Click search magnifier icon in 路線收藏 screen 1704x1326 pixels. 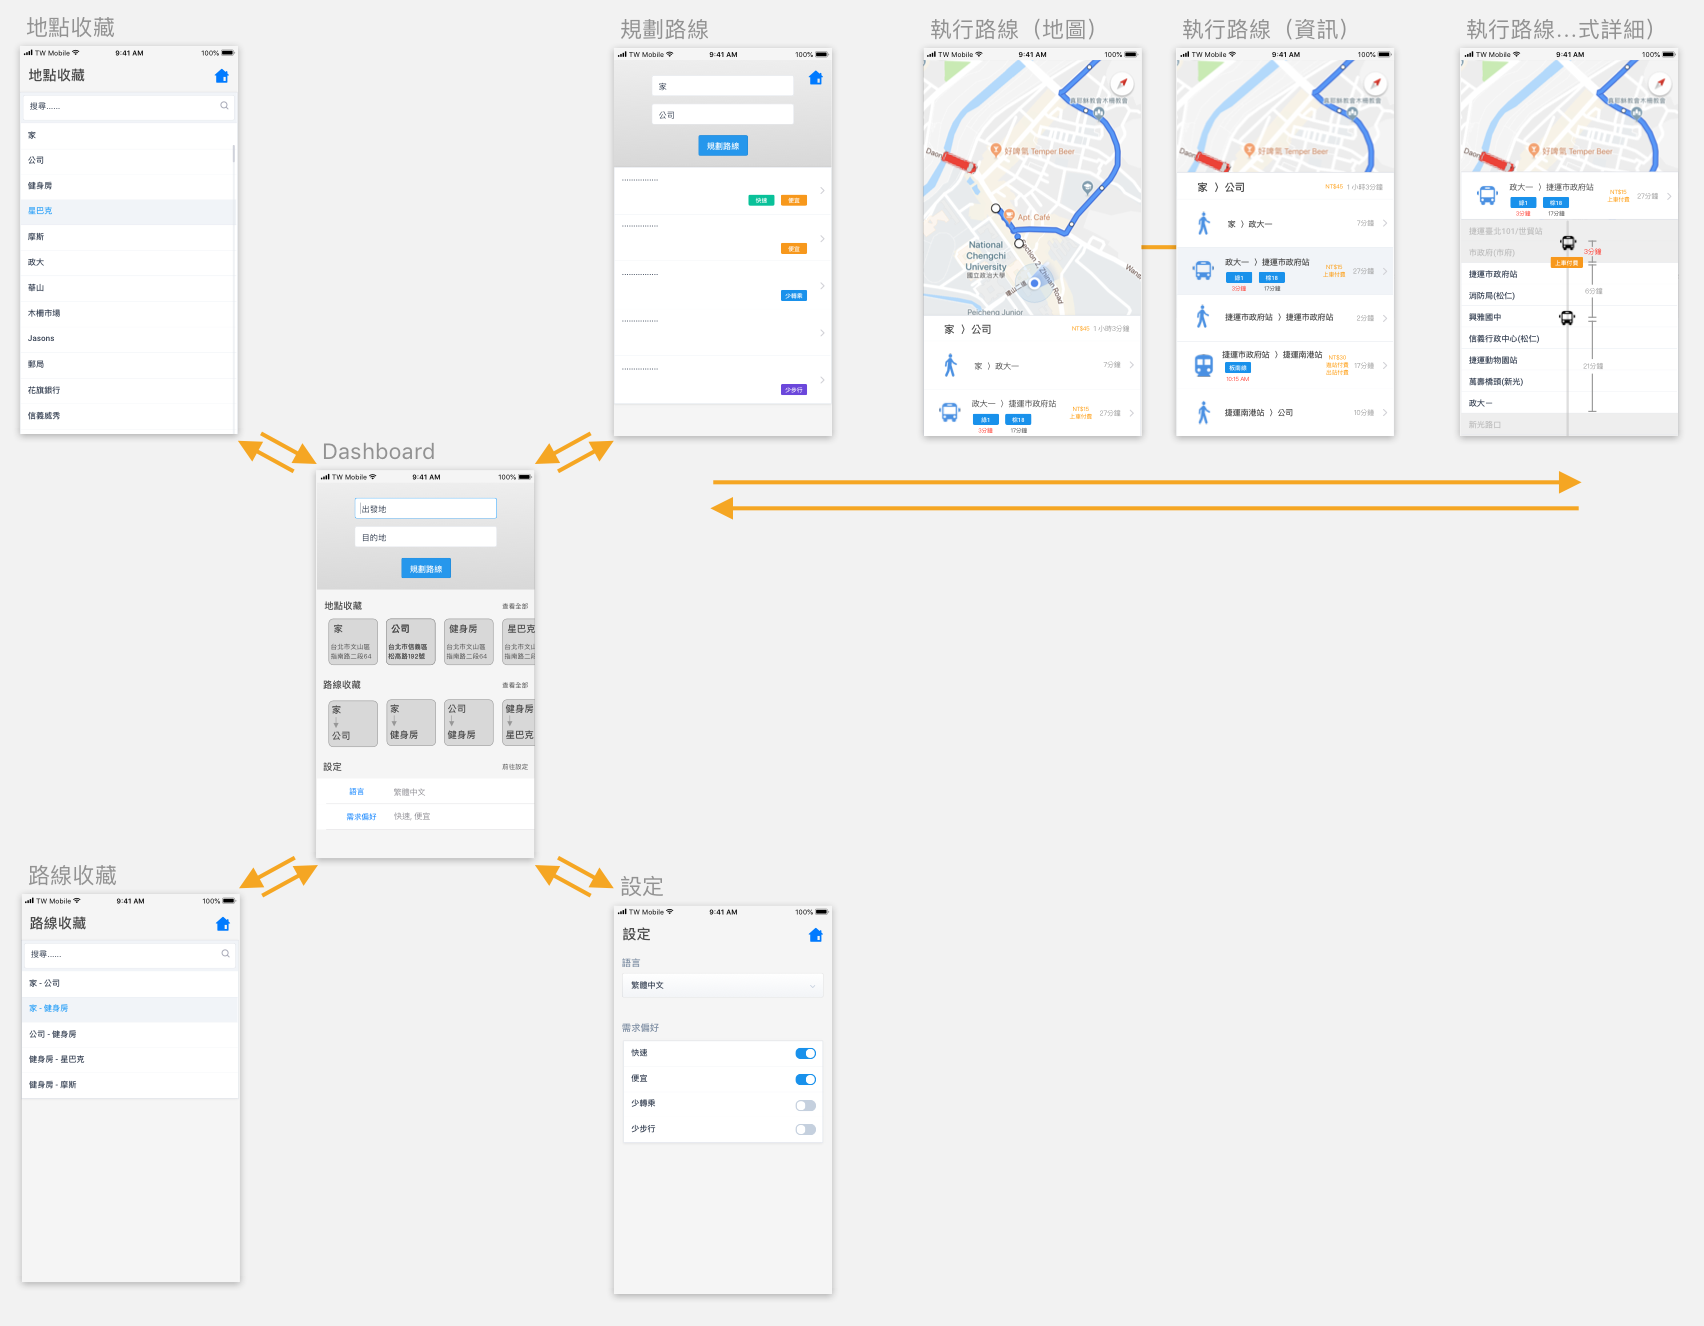225,954
